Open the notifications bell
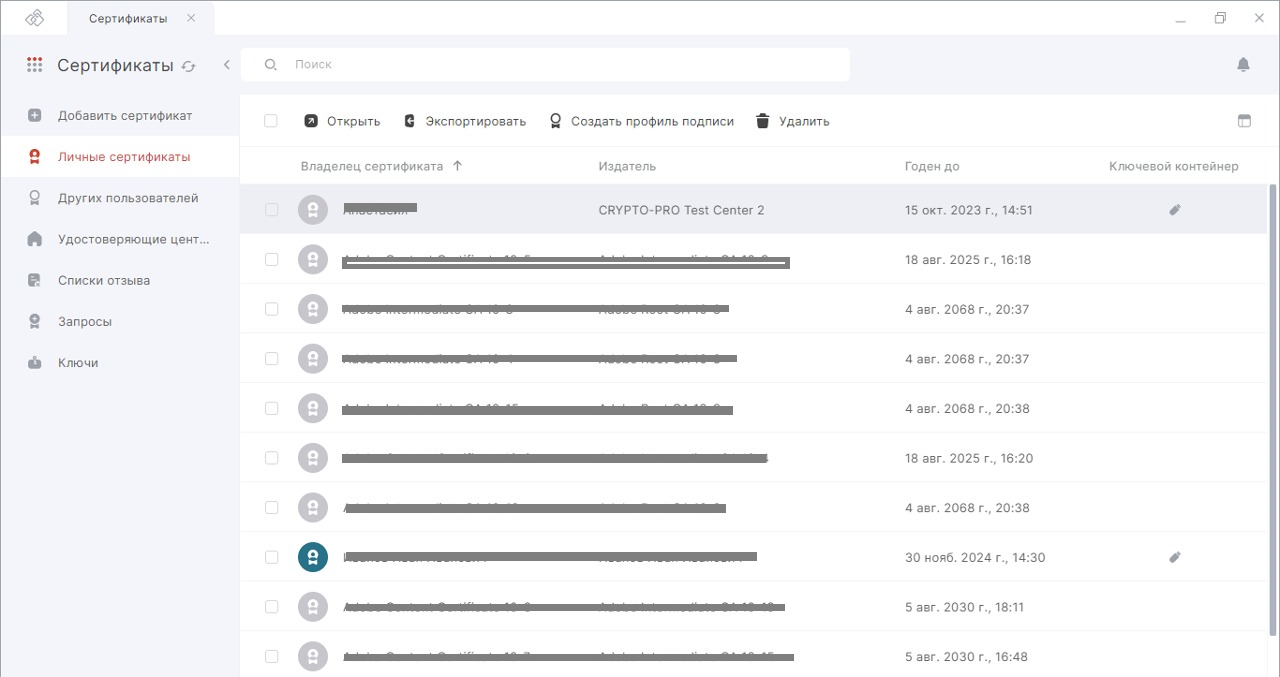 (x=1243, y=65)
